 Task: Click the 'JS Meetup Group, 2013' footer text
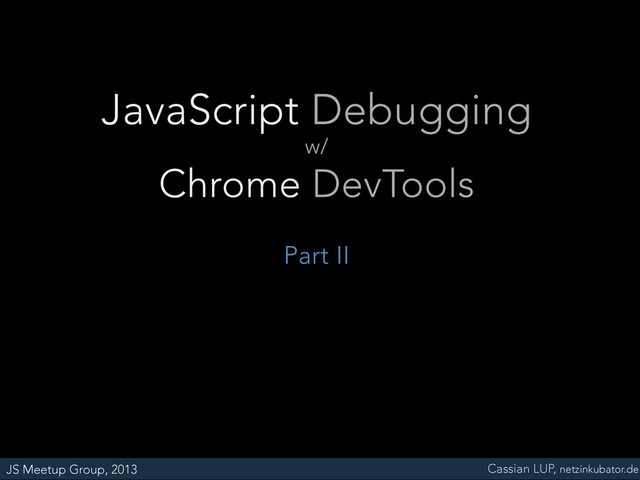point(71,470)
